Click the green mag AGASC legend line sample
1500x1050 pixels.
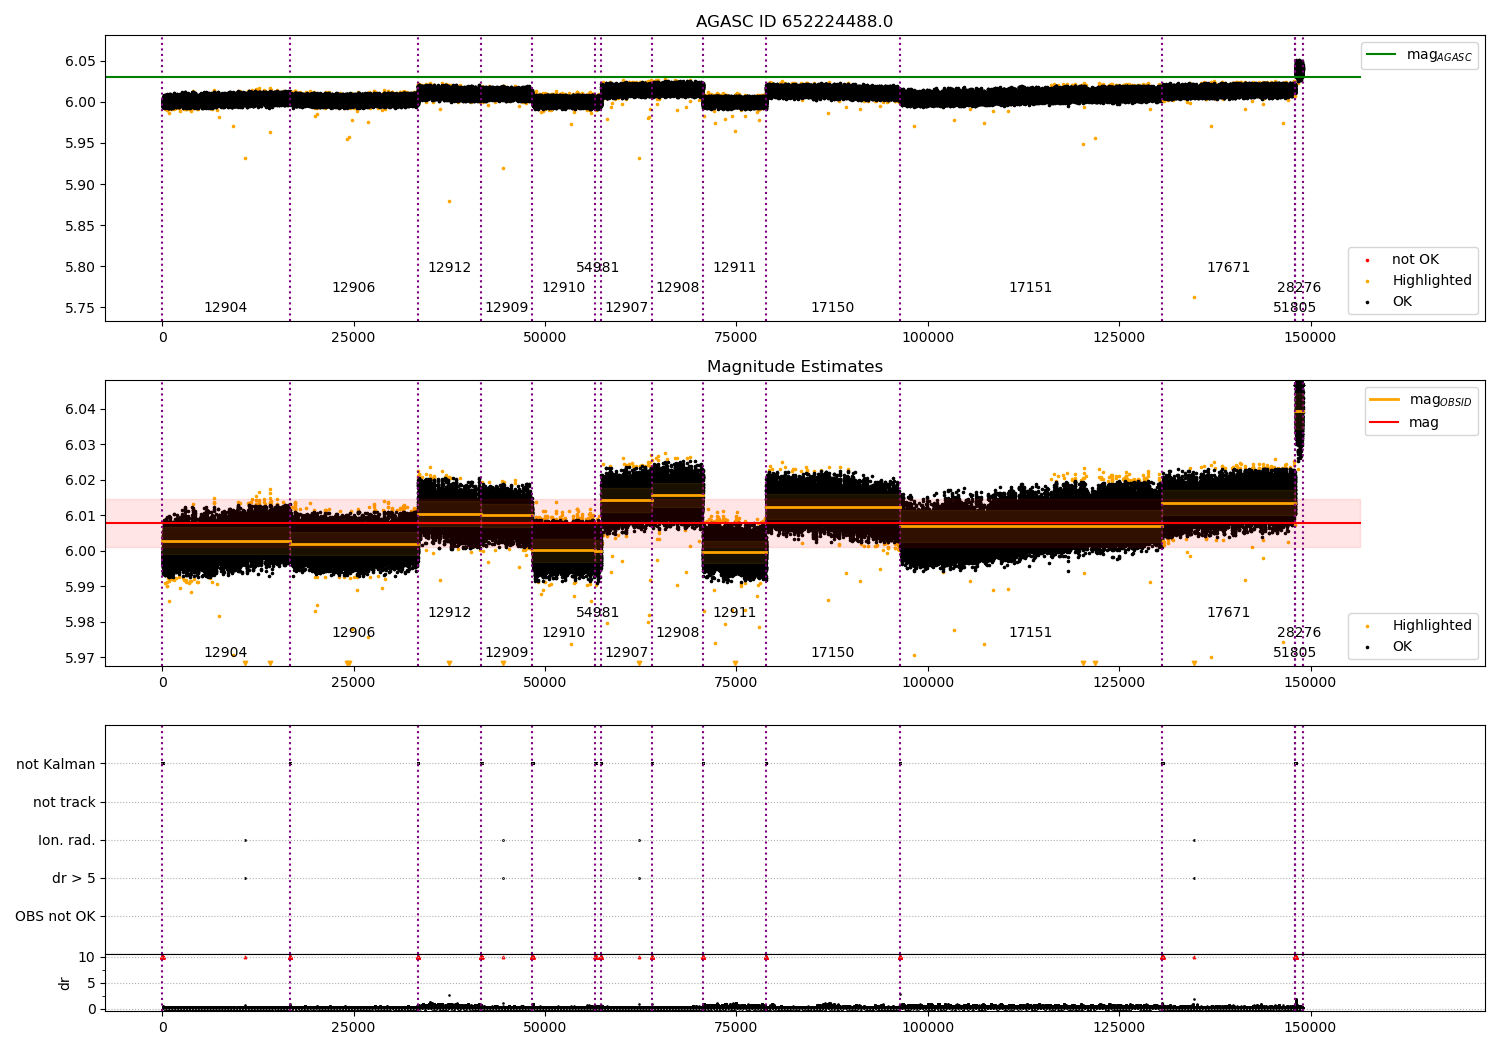tap(1381, 55)
